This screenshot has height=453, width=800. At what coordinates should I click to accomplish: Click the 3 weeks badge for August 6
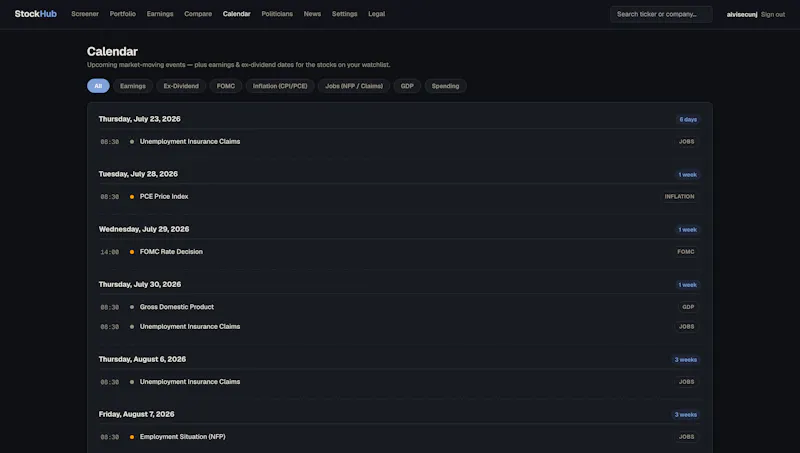click(x=686, y=360)
